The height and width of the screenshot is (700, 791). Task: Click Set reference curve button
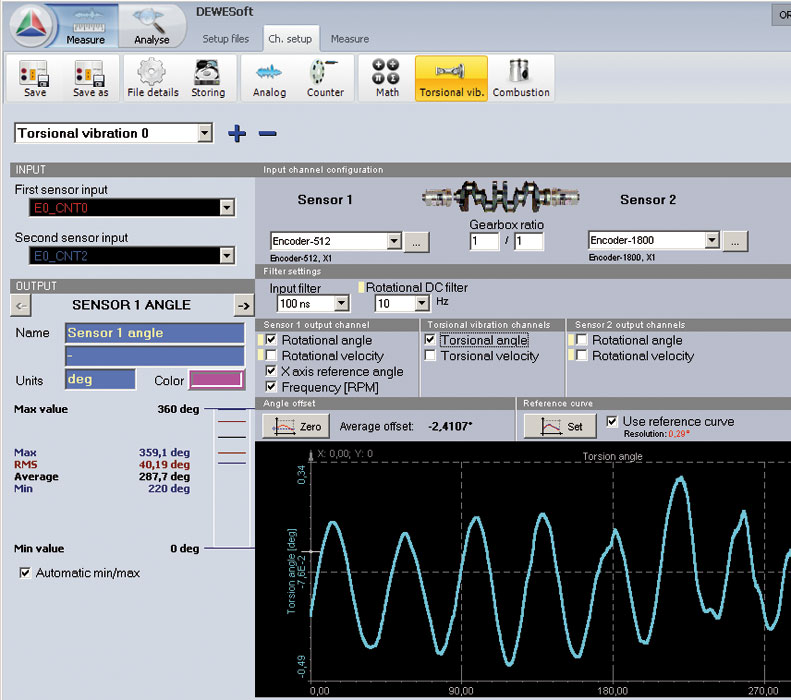[x=560, y=427]
